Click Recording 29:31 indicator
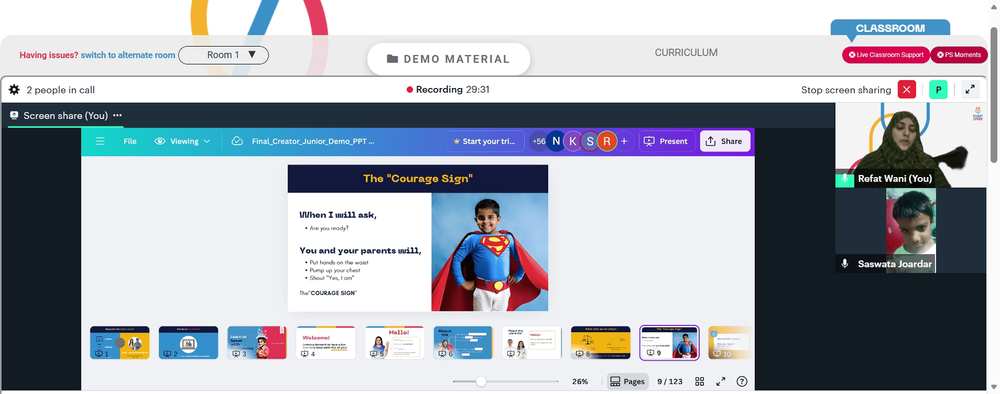Image resolution: width=1000 pixels, height=394 pixels. (448, 90)
